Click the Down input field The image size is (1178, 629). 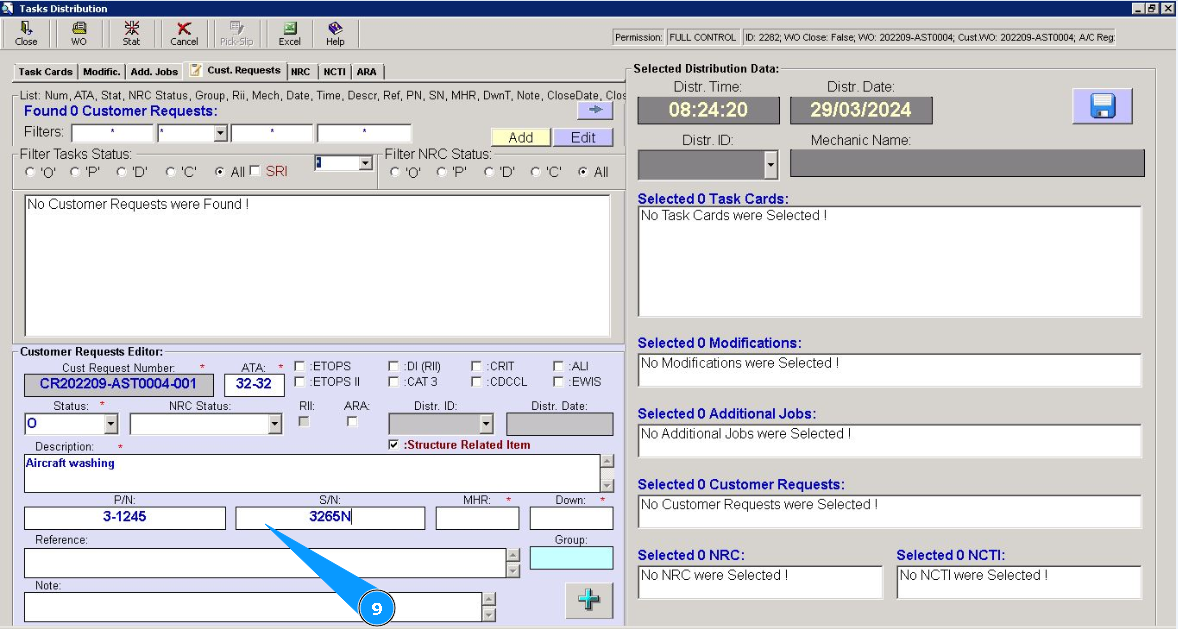coord(572,518)
